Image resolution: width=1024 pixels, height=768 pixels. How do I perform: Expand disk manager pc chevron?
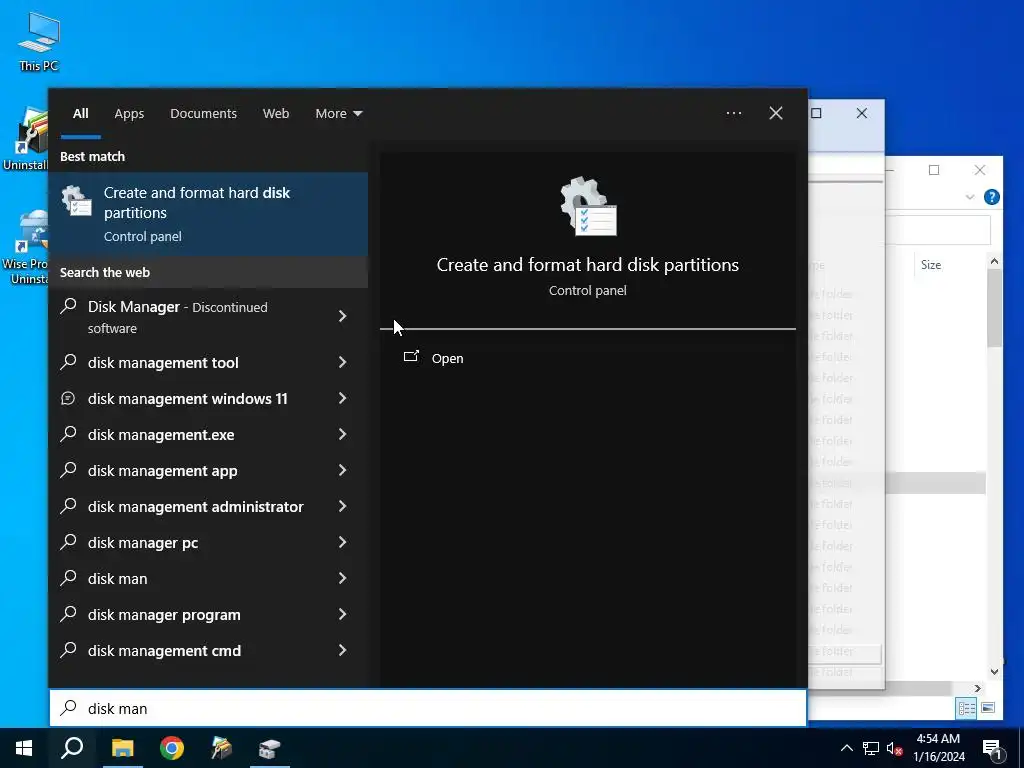[x=343, y=542]
